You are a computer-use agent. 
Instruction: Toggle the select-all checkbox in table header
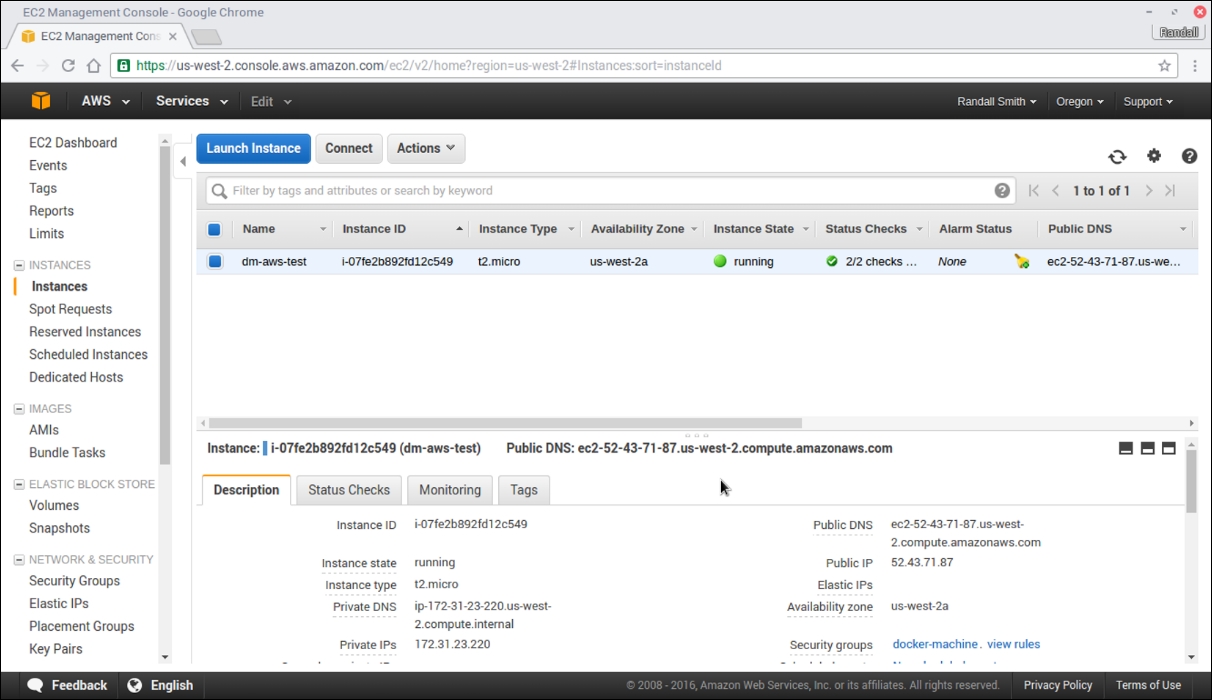[x=214, y=229]
